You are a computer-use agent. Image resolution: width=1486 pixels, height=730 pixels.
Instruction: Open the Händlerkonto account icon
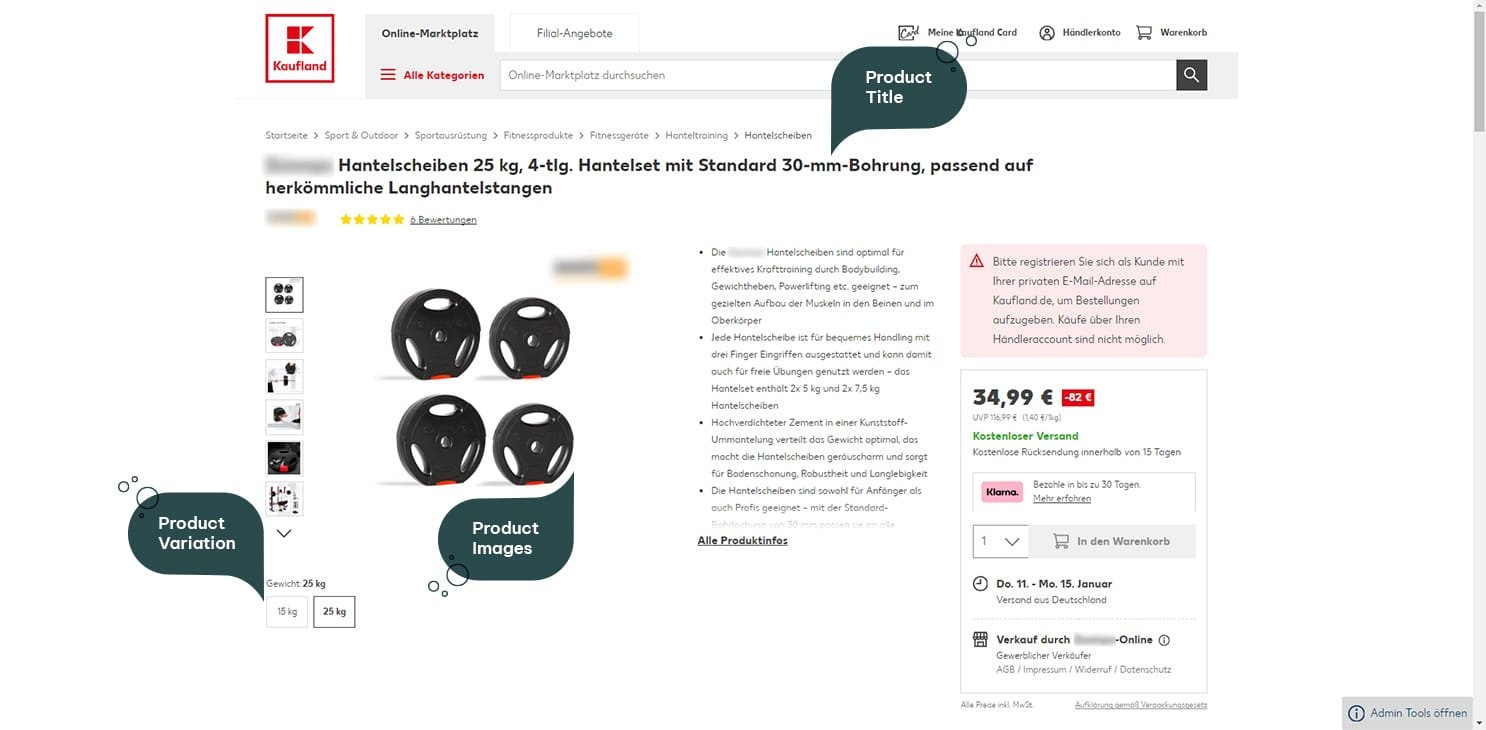click(x=1047, y=33)
